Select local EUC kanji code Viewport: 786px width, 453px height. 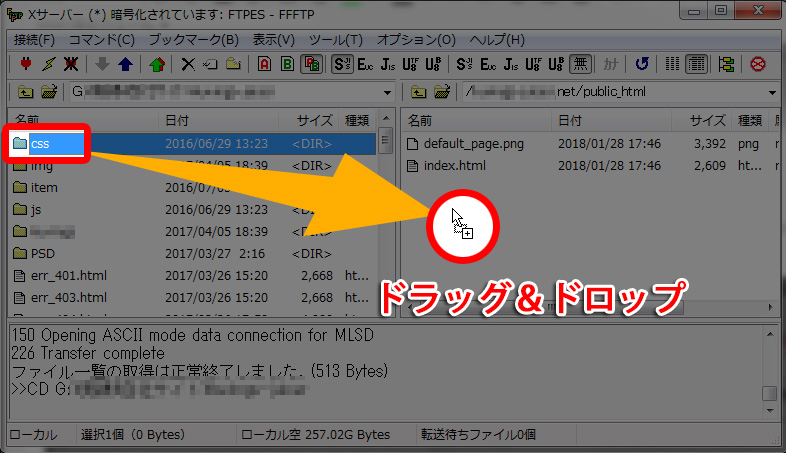coord(365,64)
